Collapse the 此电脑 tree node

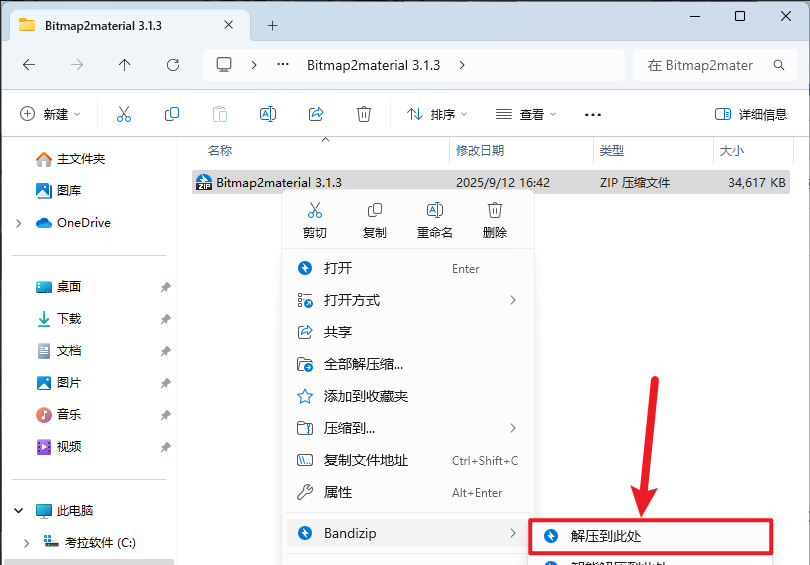[19, 511]
